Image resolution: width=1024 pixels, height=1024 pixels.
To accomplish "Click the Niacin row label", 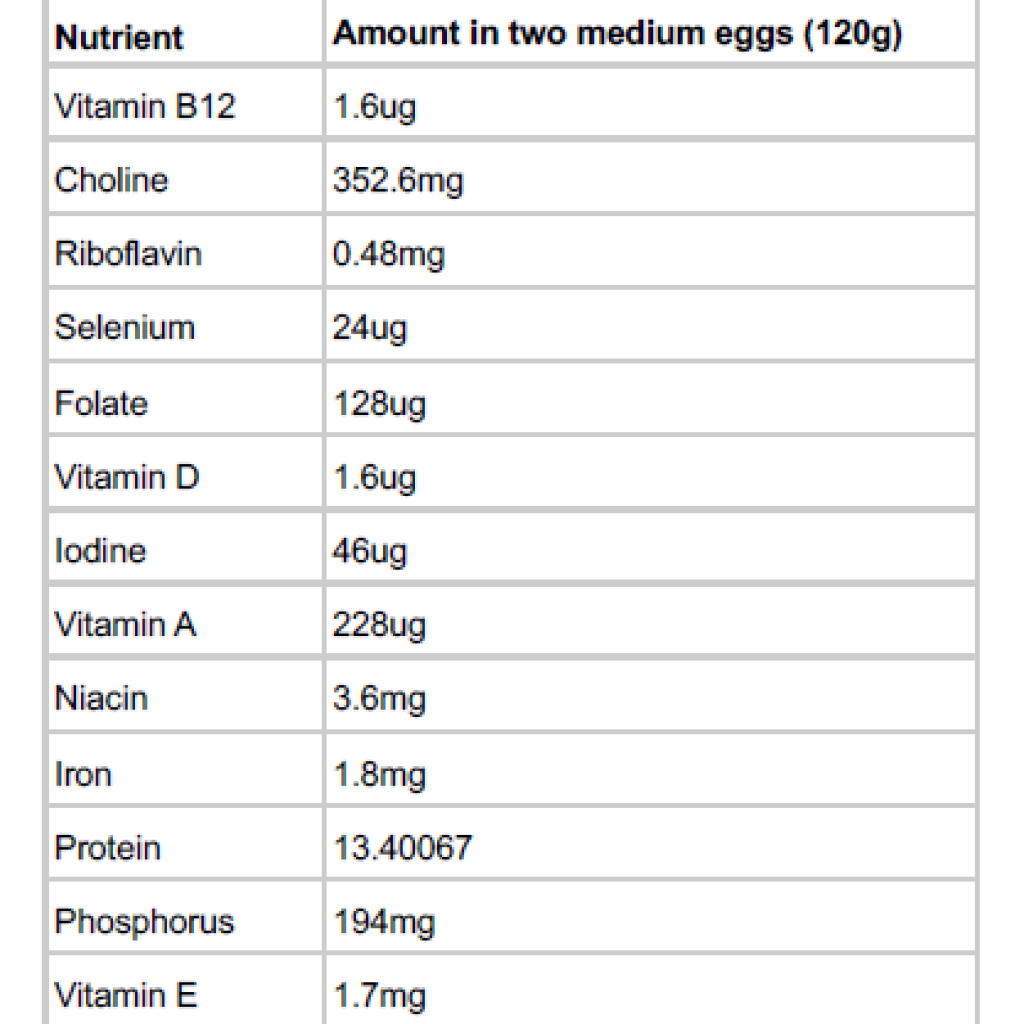I will point(101,697).
